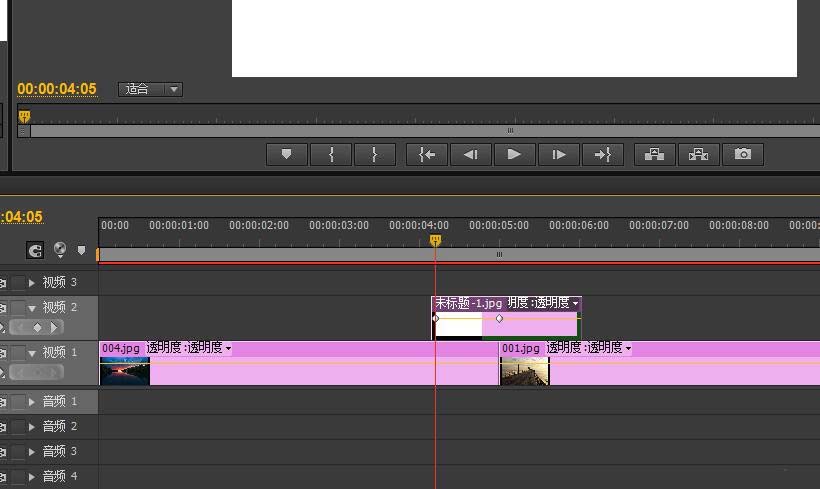This screenshot has height=489, width=820.
Task: Go to next keyframe on 视频 2
Action: pos(54,327)
